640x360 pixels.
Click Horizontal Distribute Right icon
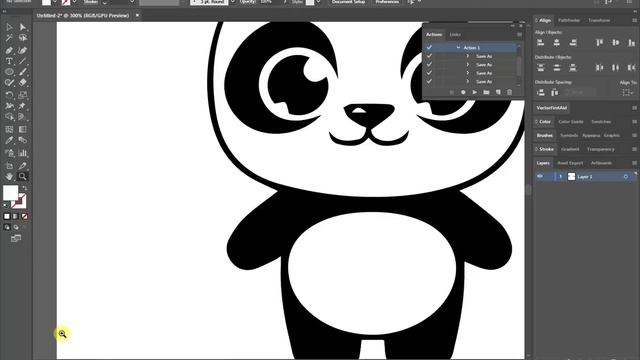click(631, 68)
